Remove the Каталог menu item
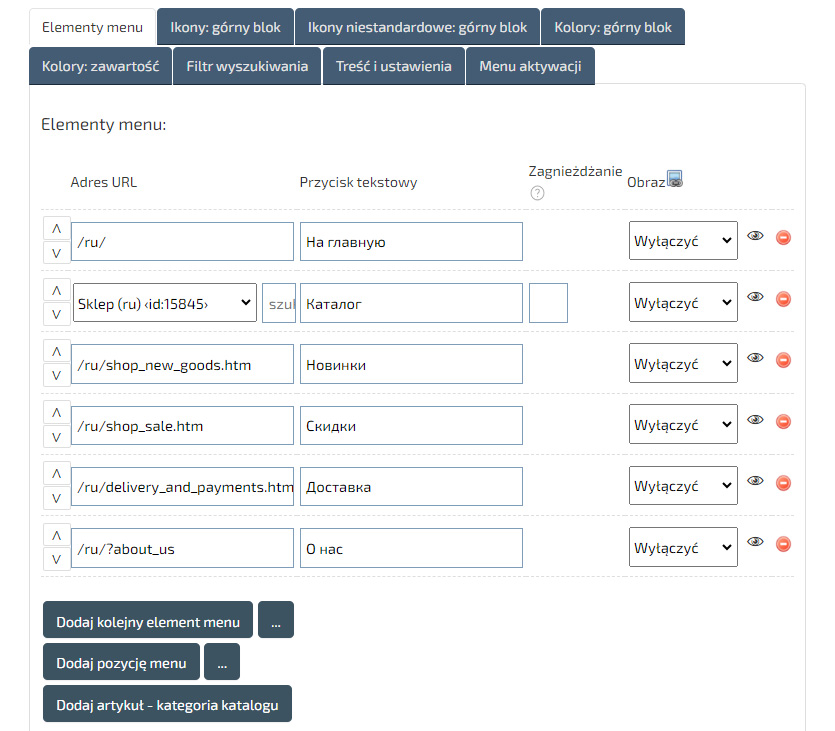 (x=783, y=298)
